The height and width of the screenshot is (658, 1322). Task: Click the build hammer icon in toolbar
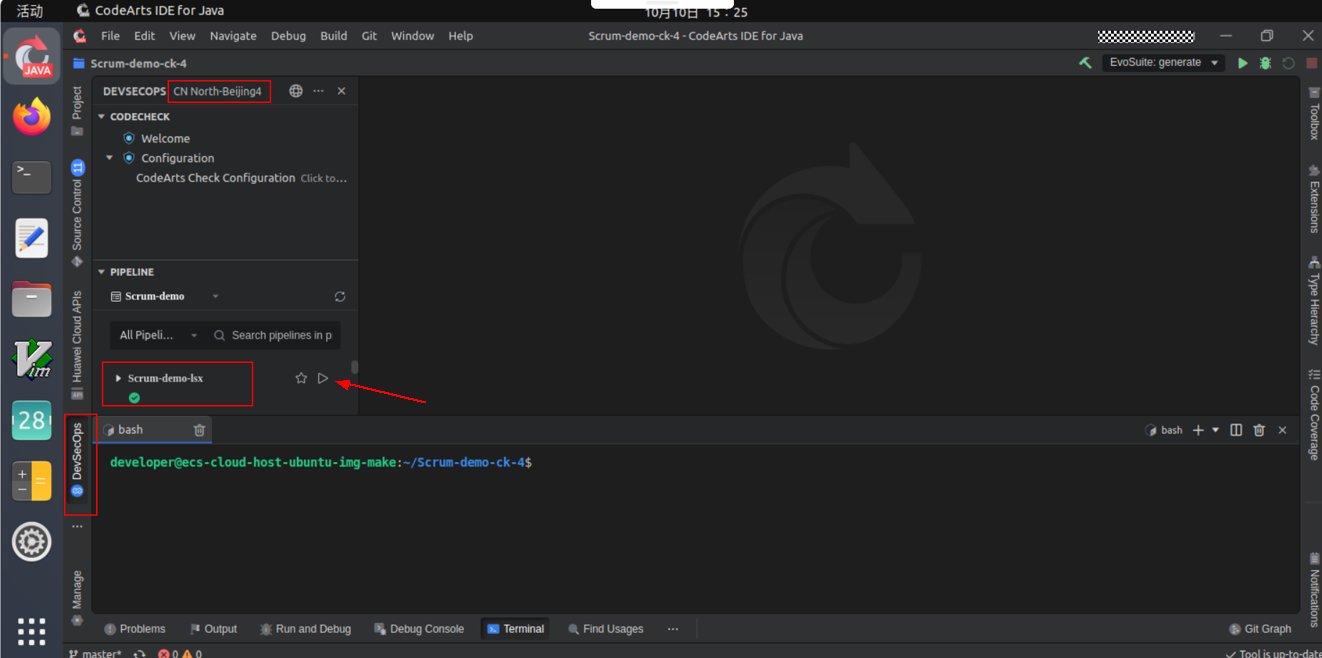pos(1085,63)
